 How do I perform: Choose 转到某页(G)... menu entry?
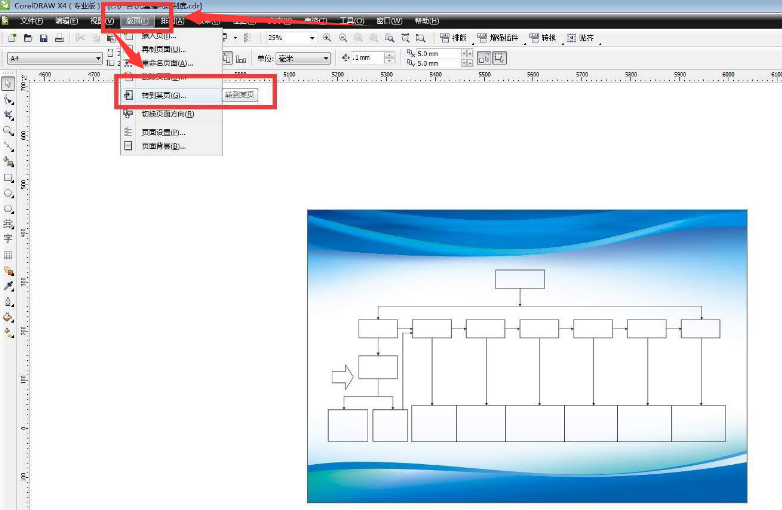[172, 95]
